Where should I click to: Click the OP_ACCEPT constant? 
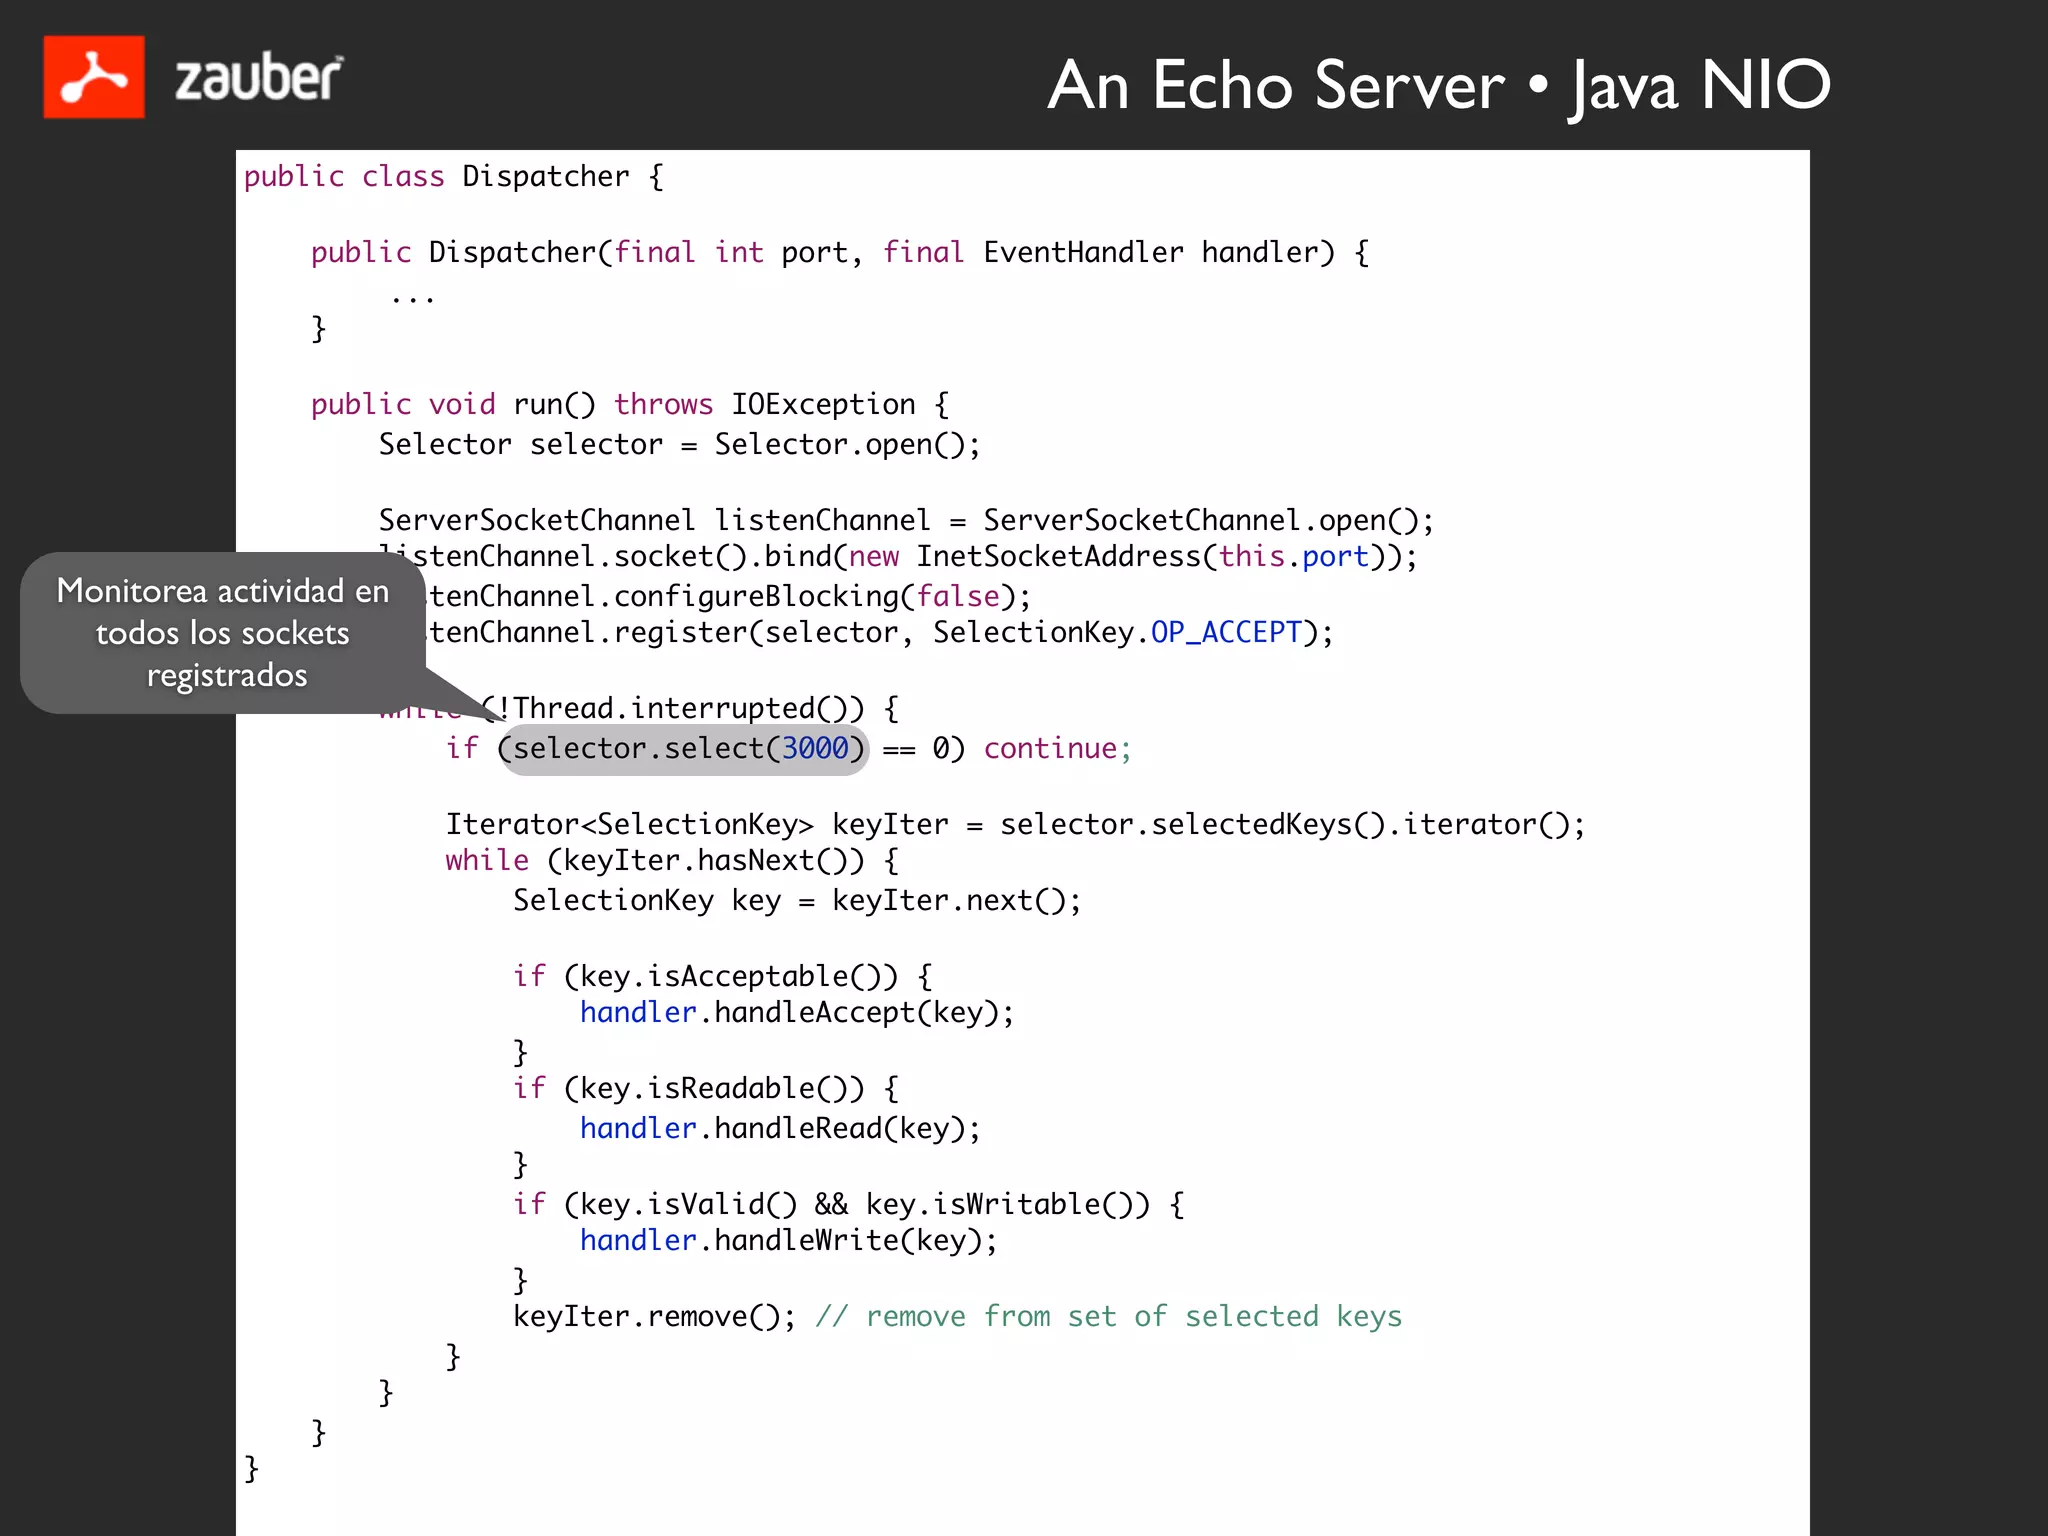pyautogui.click(x=1226, y=633)
